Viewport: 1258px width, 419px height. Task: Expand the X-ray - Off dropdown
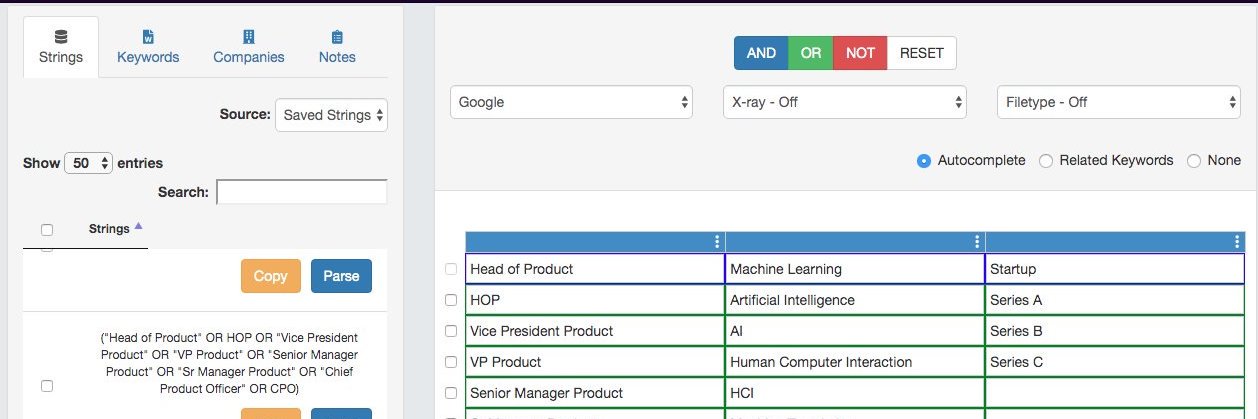[x=845, y=102]
